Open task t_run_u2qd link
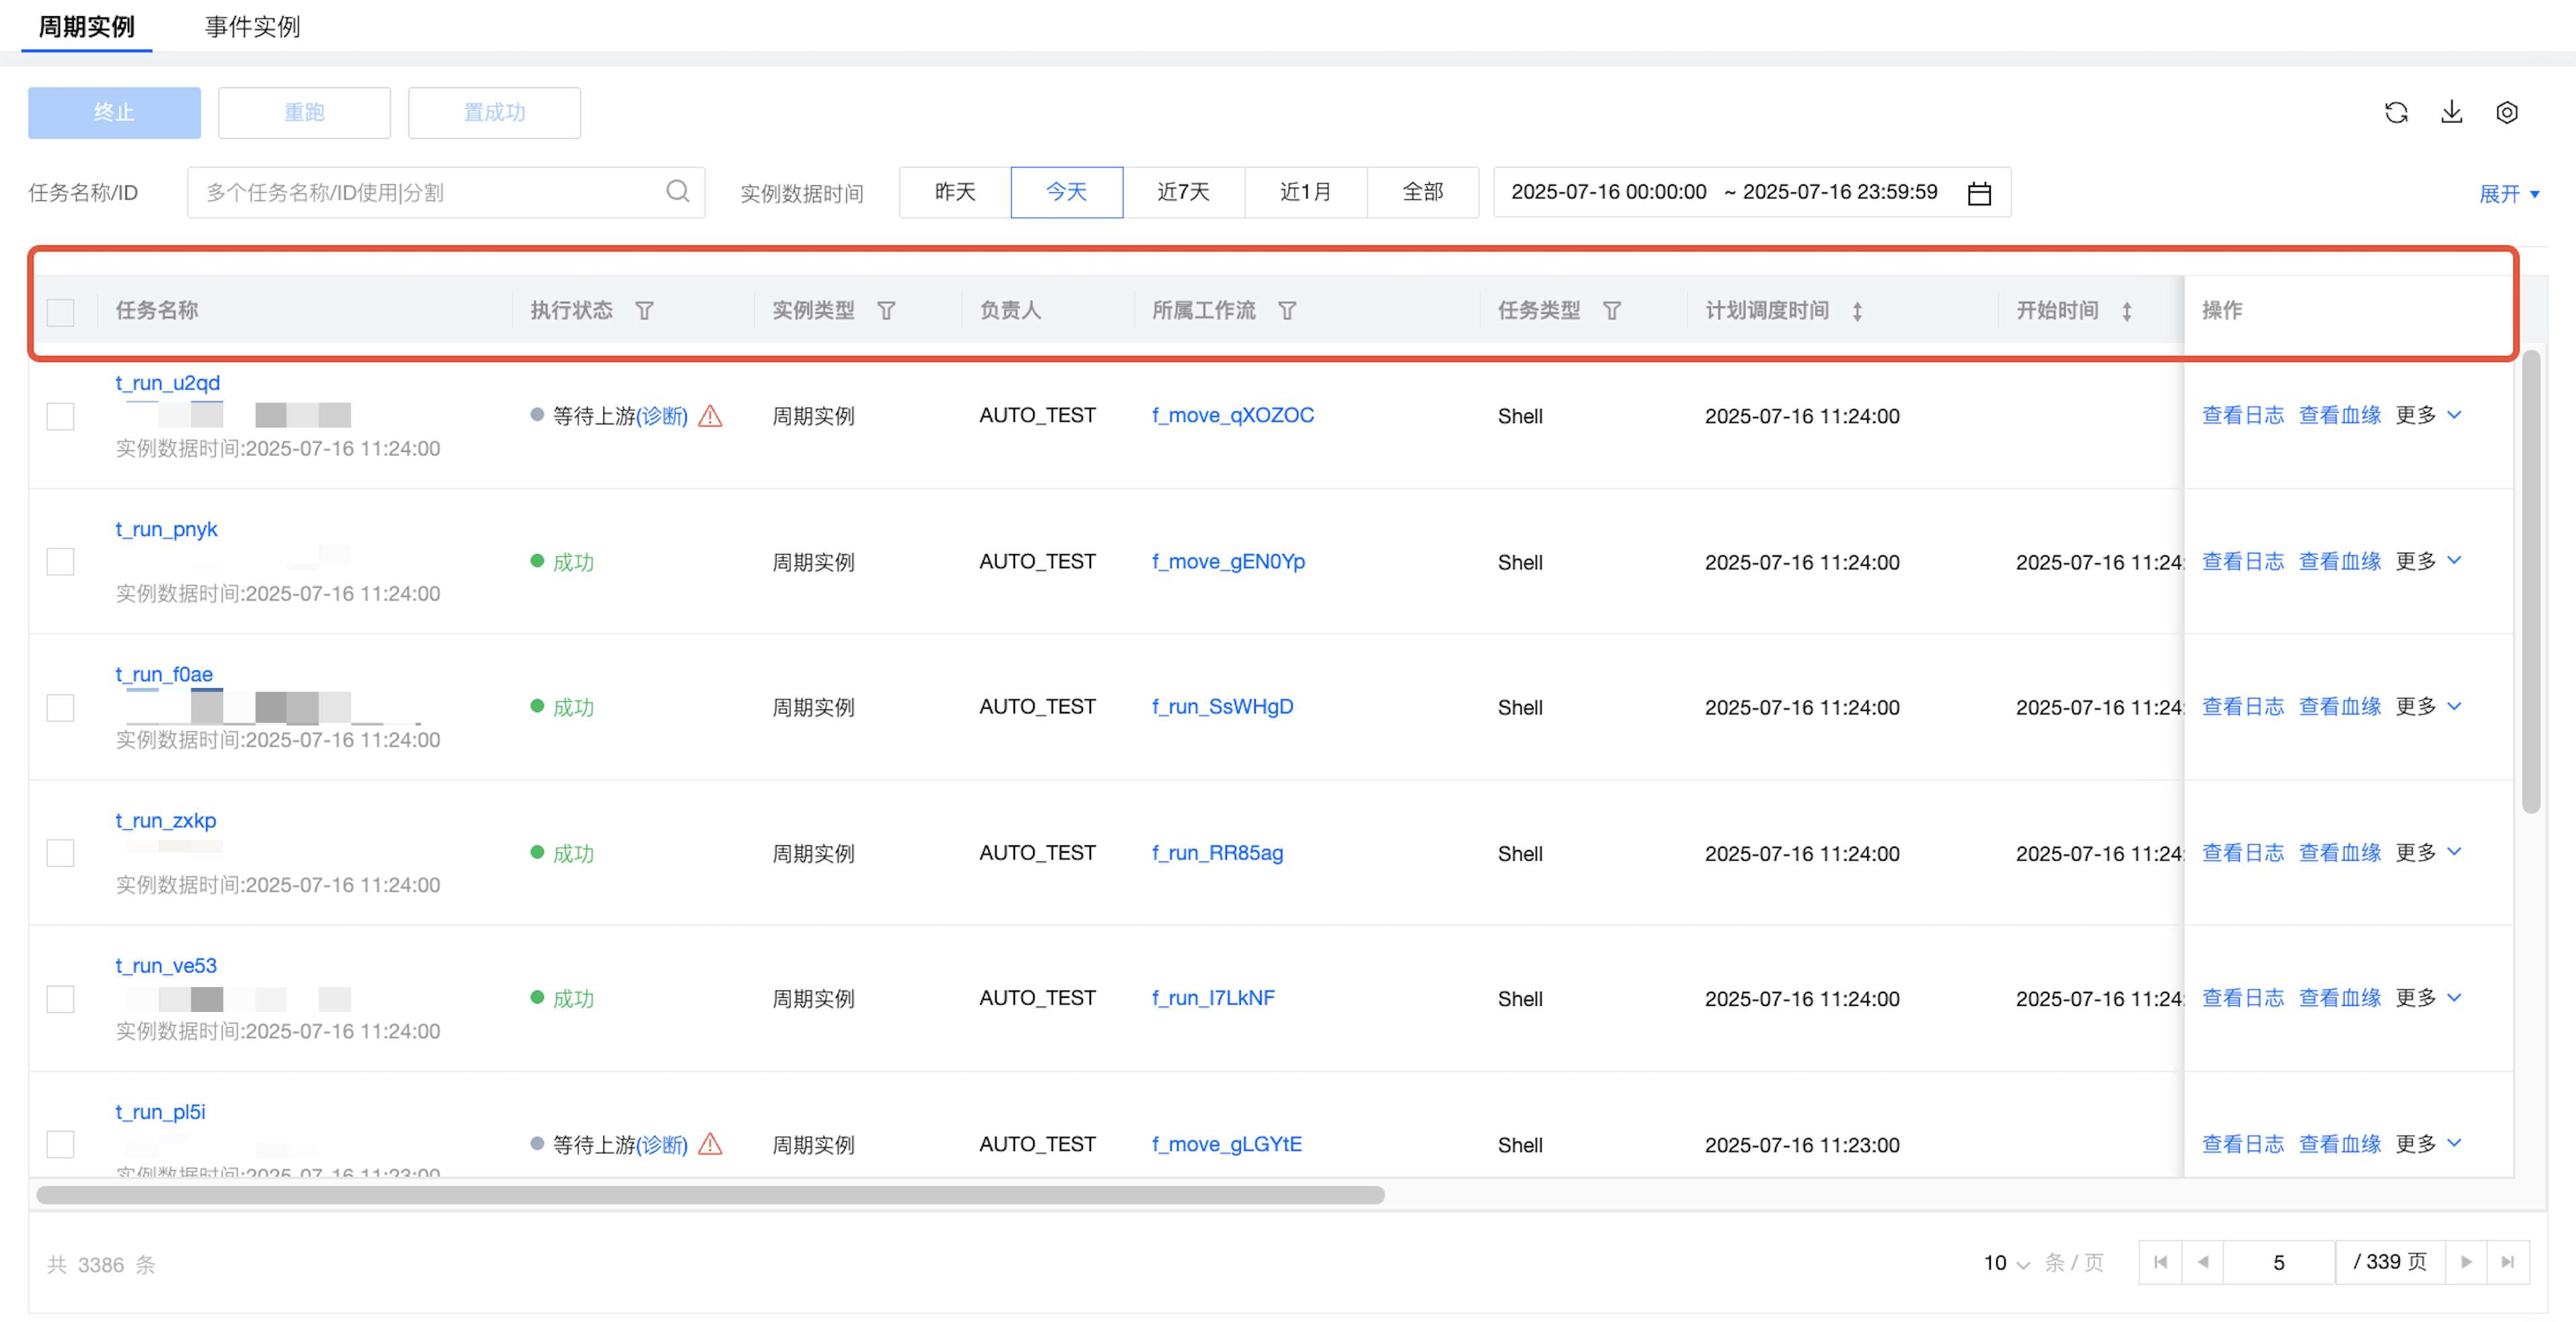The width and height of the screenshot is (2576, 1322). (167, 383)
